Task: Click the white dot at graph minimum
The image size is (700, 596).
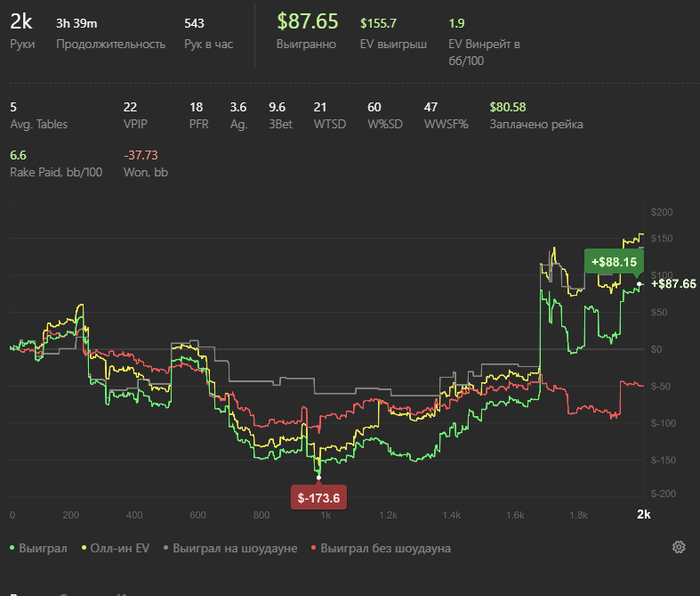Action: pyautogui.click(x=319, y=478)
